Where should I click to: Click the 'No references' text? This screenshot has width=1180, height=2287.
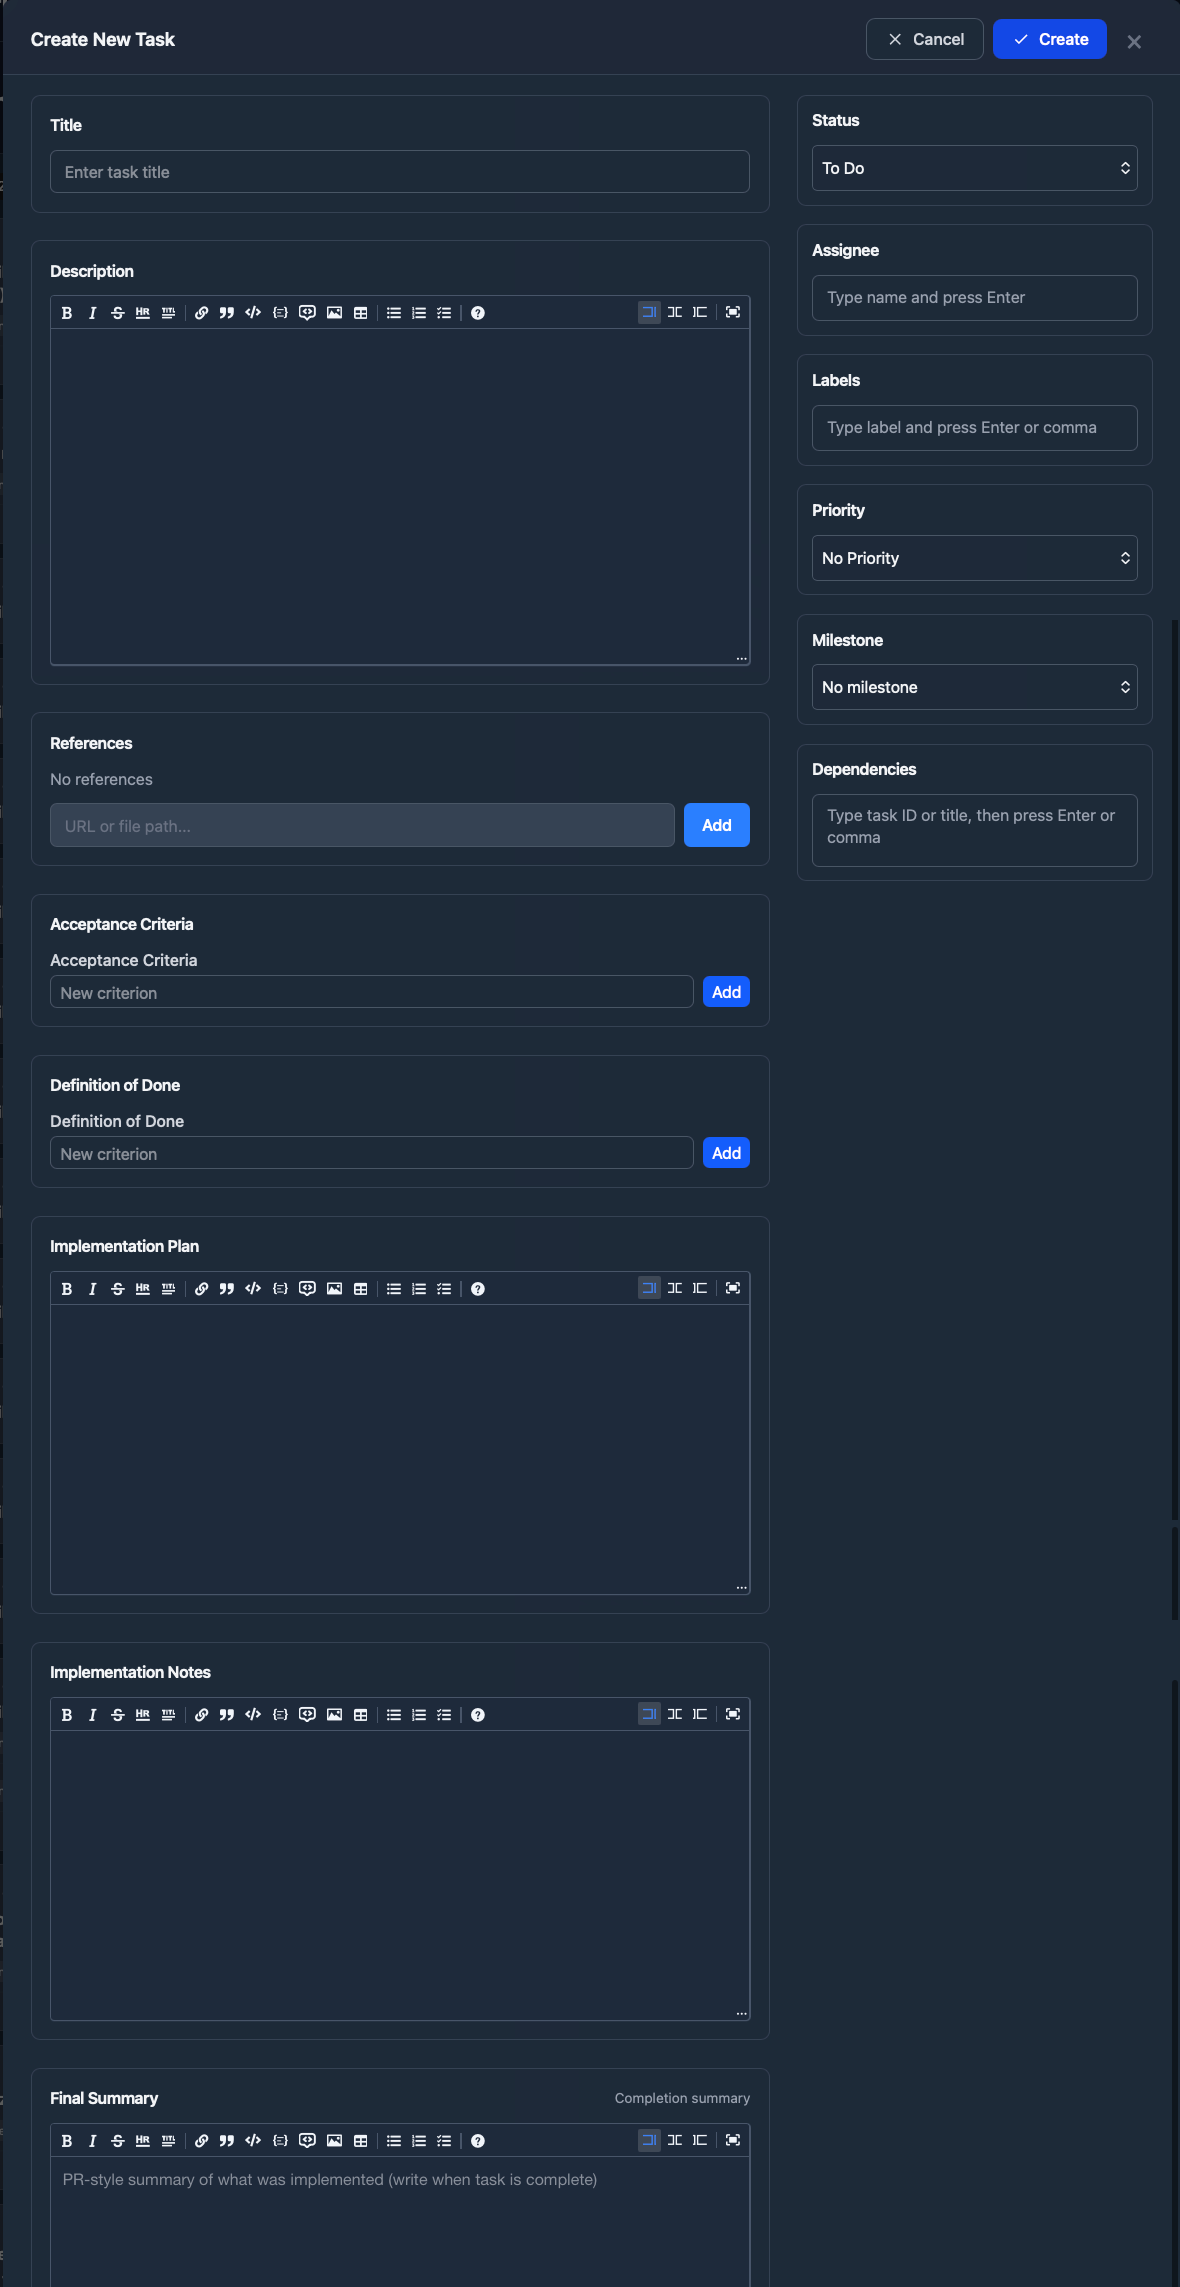101,779
